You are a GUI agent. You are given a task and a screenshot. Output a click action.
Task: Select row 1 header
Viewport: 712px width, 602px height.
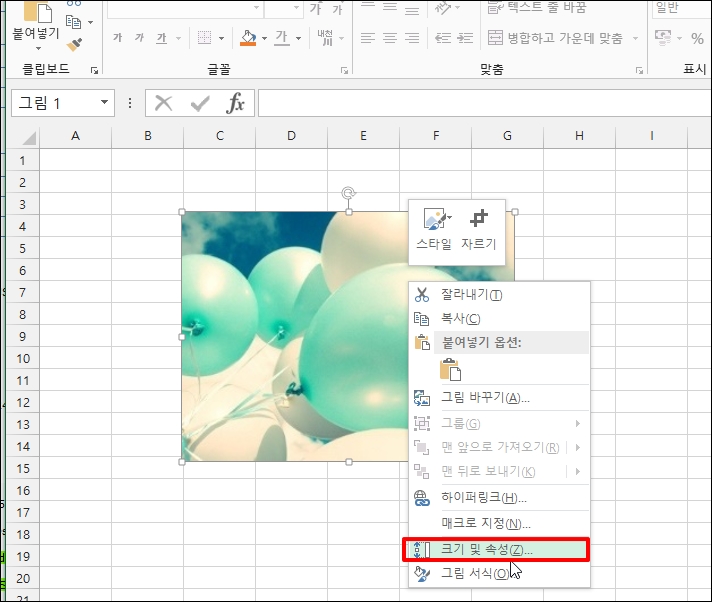22,160
